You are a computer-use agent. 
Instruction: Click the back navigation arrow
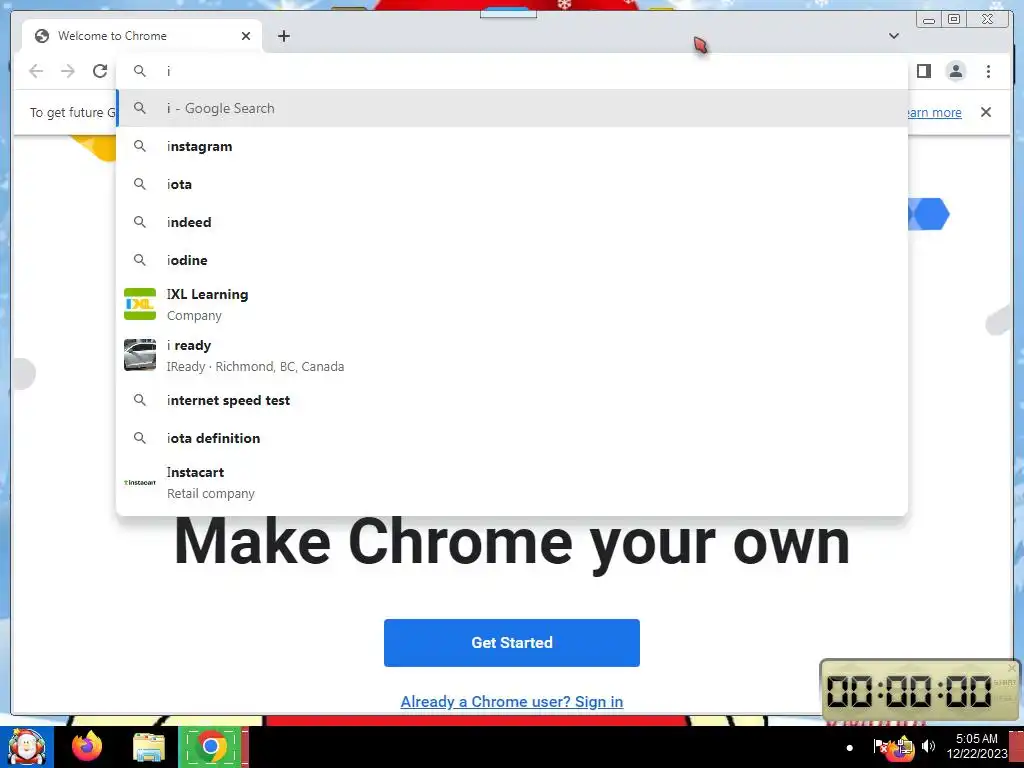coord(36,71)
